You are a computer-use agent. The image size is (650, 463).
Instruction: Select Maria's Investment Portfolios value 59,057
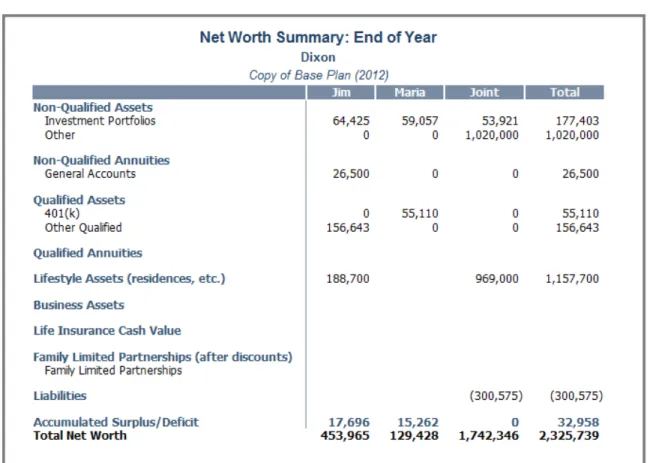point(420,121)
